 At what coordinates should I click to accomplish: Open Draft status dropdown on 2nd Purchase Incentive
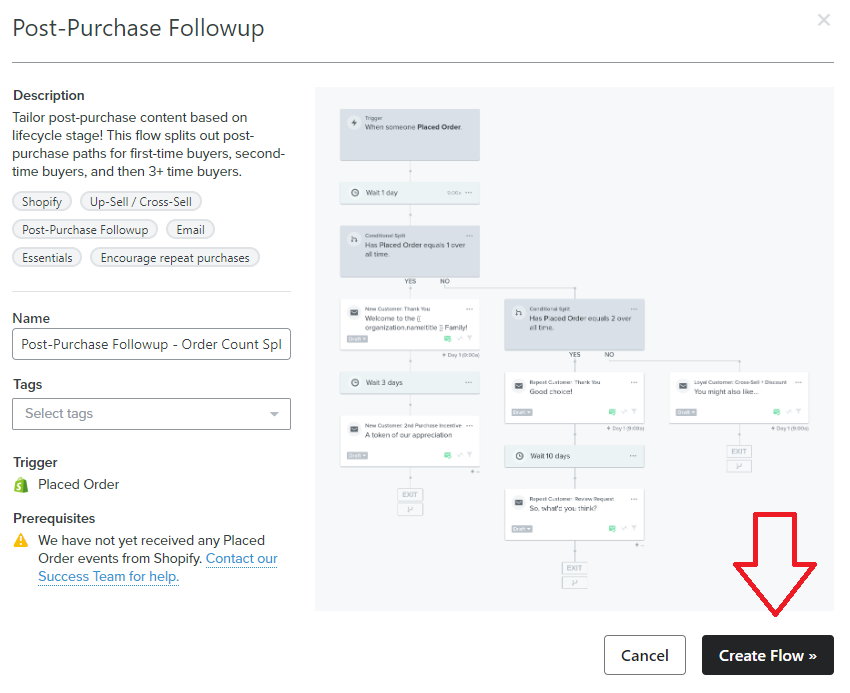click(x=357, y=455)
